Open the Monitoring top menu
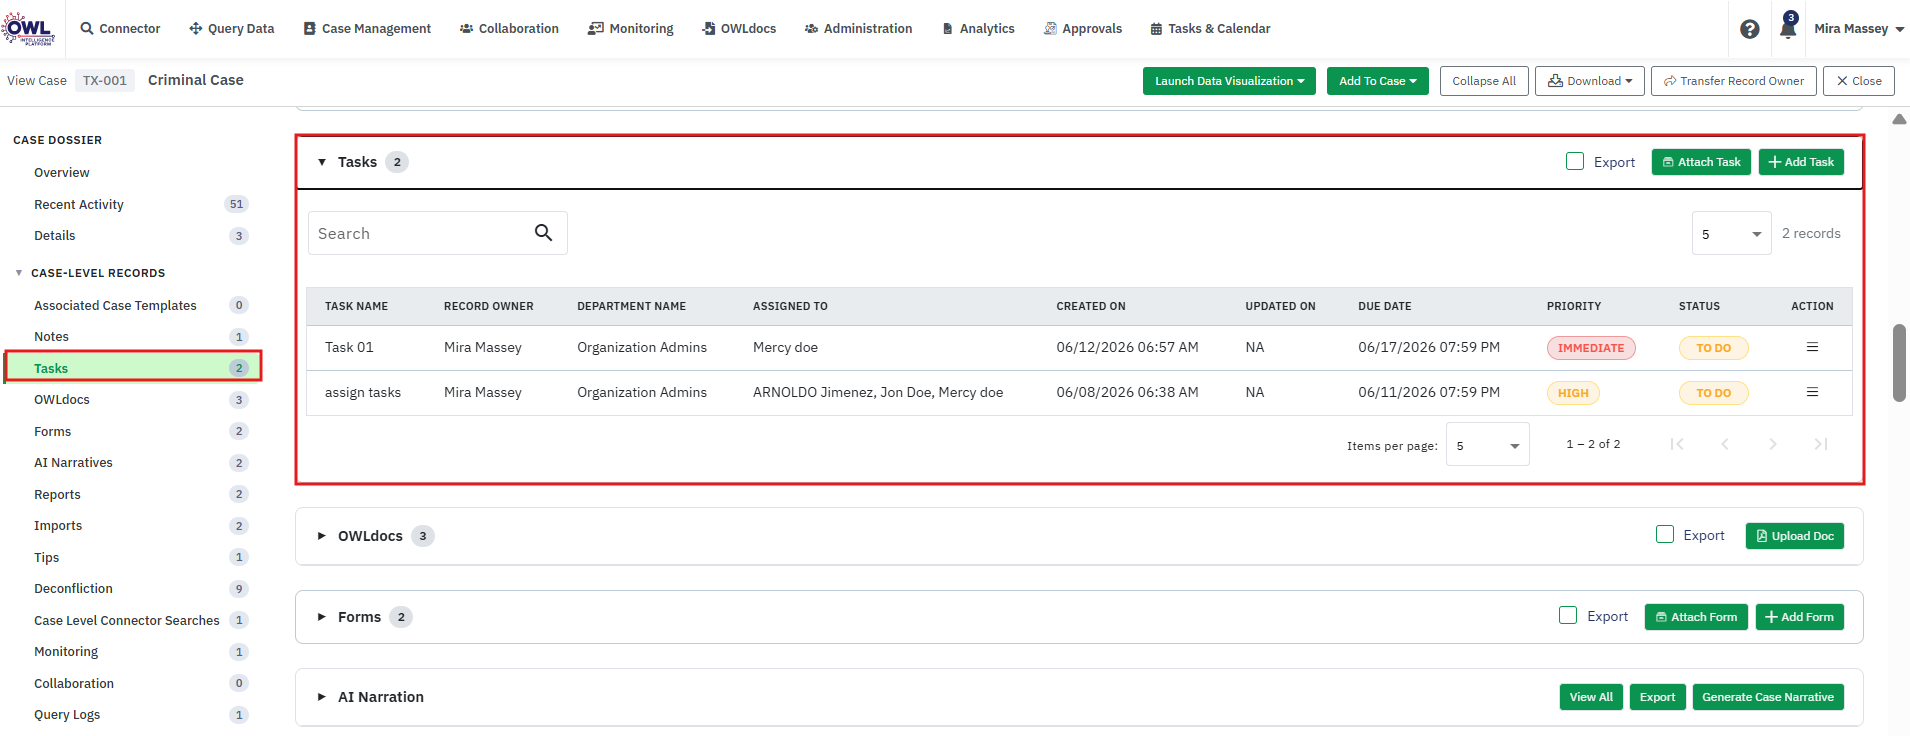The width and height of the screenshot is (1910, 736). point(631,29)
